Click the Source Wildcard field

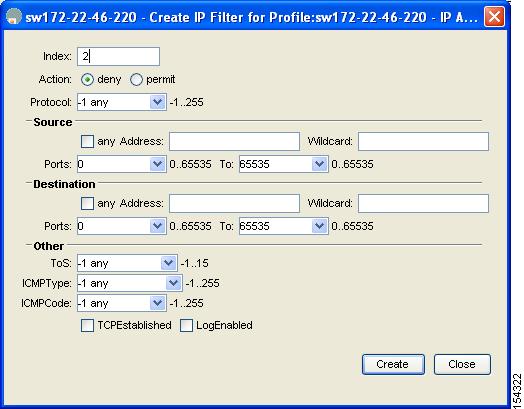pyautogui.click(x=423, y=141)
